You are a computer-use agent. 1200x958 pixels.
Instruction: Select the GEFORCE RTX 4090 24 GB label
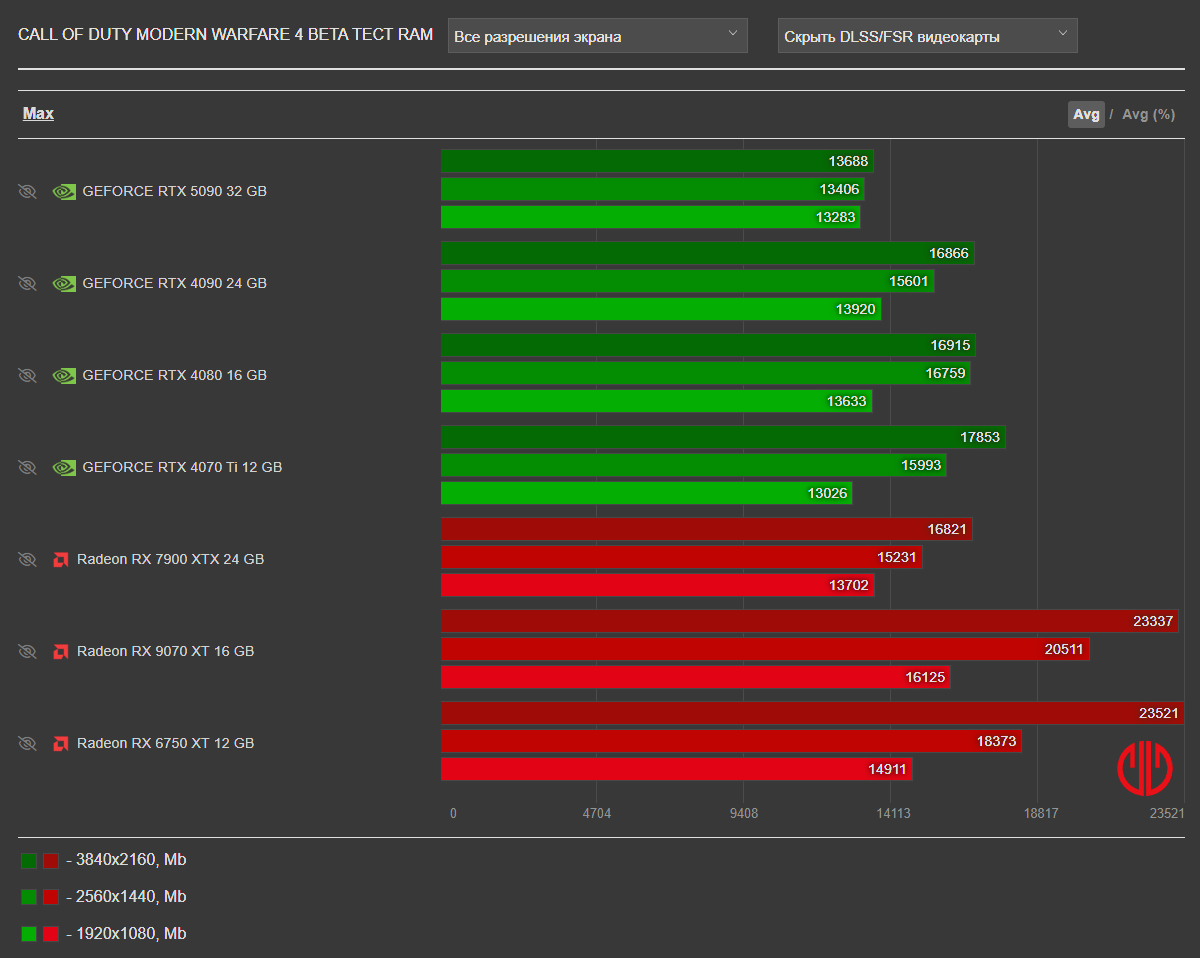click(x=174, y=283)
